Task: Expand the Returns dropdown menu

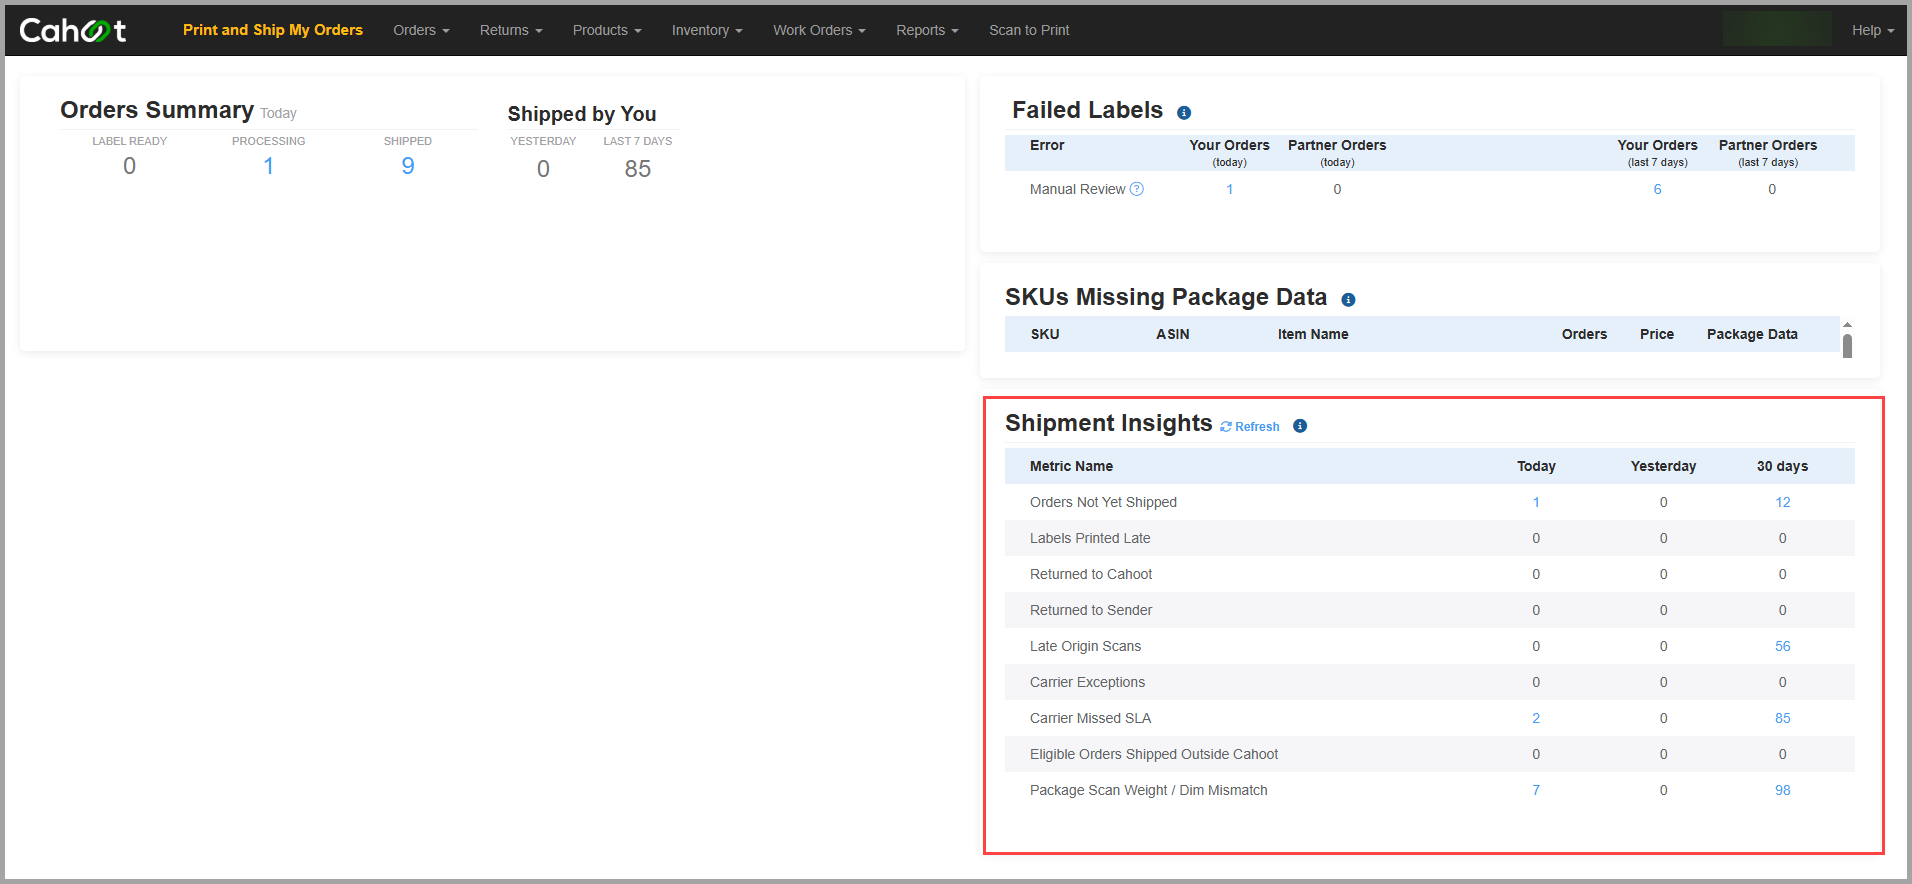Action: click(x=511, y=30)
